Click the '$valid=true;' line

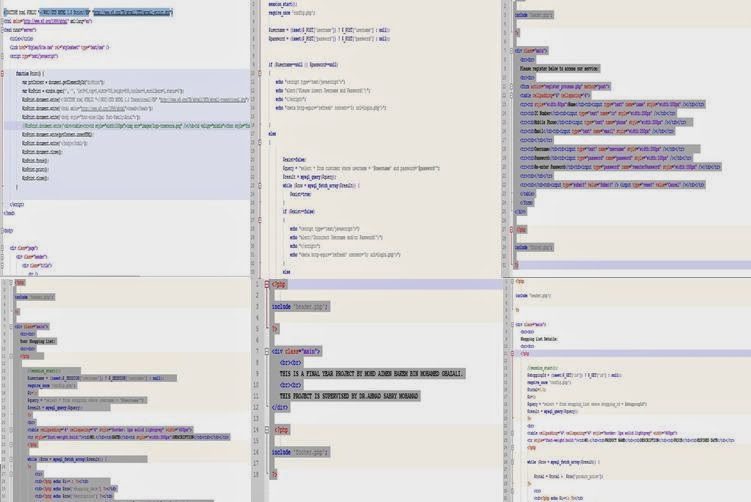pyautogui.click(x=300, y=194)
